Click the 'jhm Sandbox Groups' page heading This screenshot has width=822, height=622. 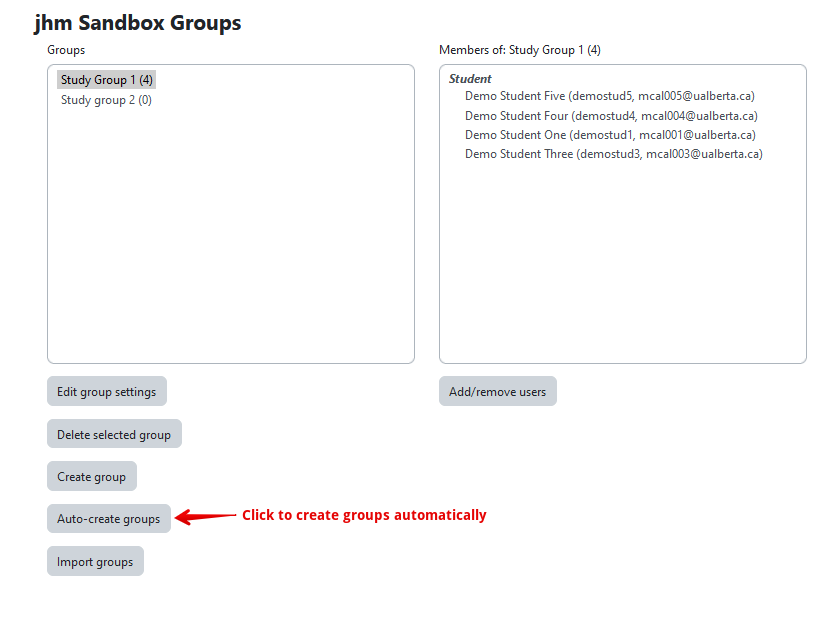point(137,22)
